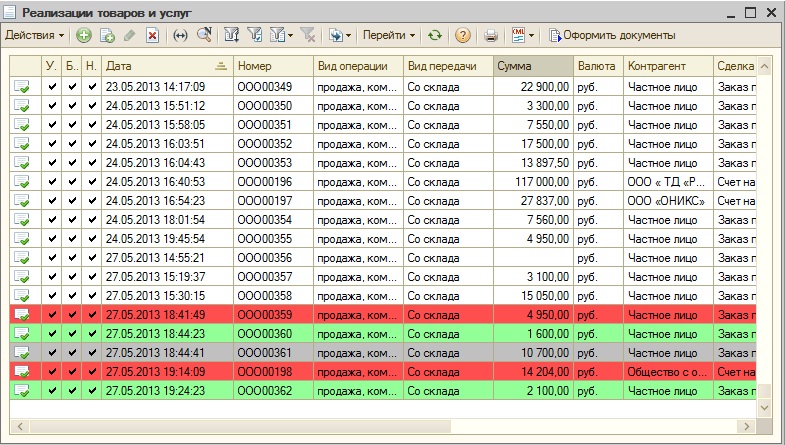
Task: Click the green Refresh icon
Action: click(x=435, y=36)
